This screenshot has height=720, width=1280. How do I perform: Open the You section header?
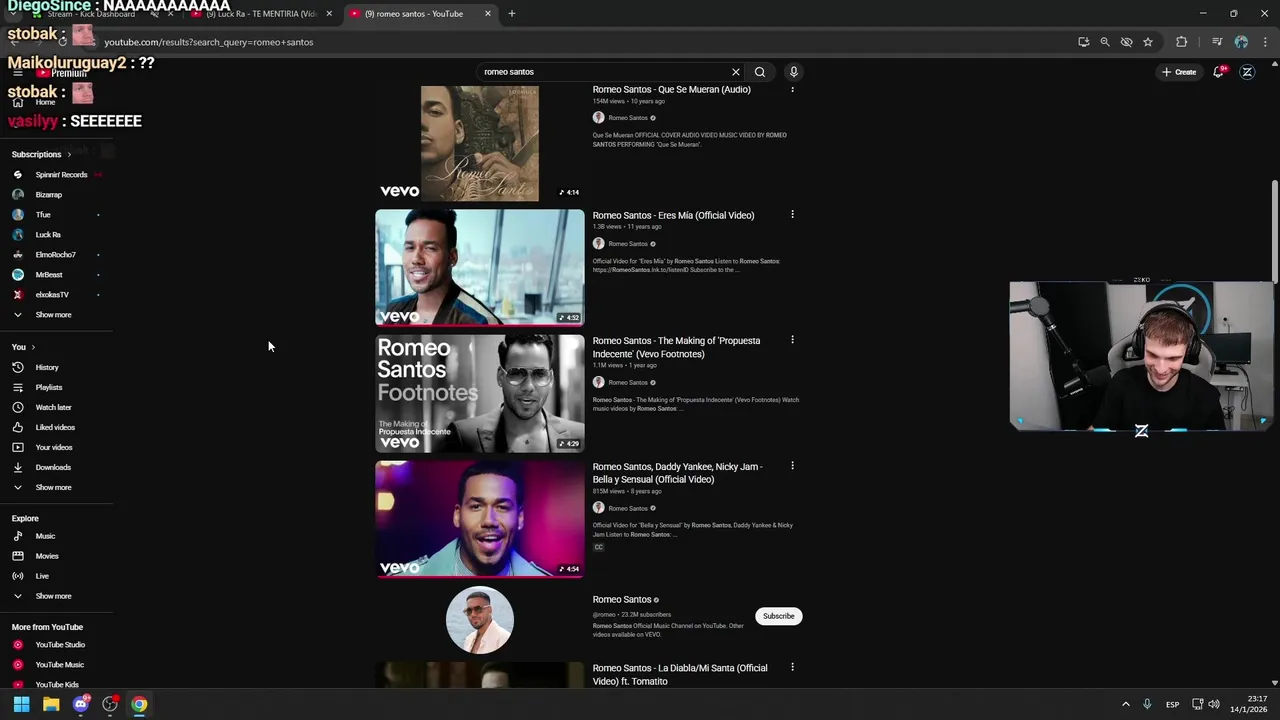[23, 347]
